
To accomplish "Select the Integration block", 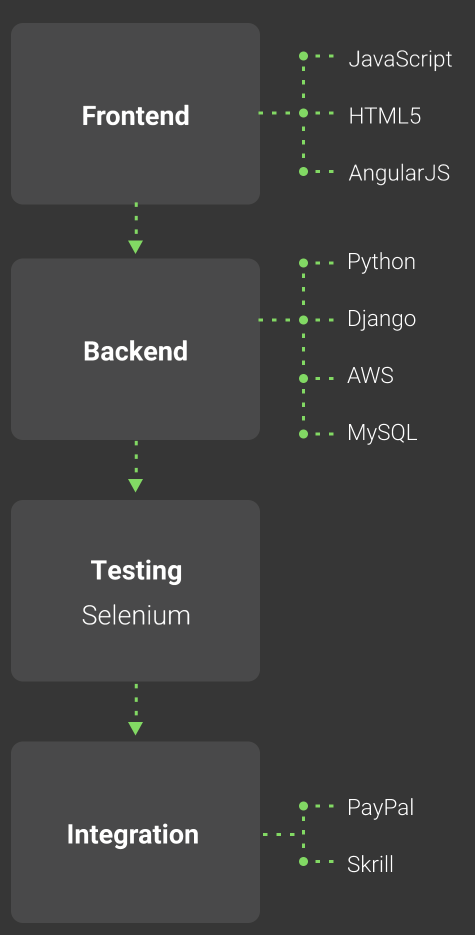I will [135, 832].
